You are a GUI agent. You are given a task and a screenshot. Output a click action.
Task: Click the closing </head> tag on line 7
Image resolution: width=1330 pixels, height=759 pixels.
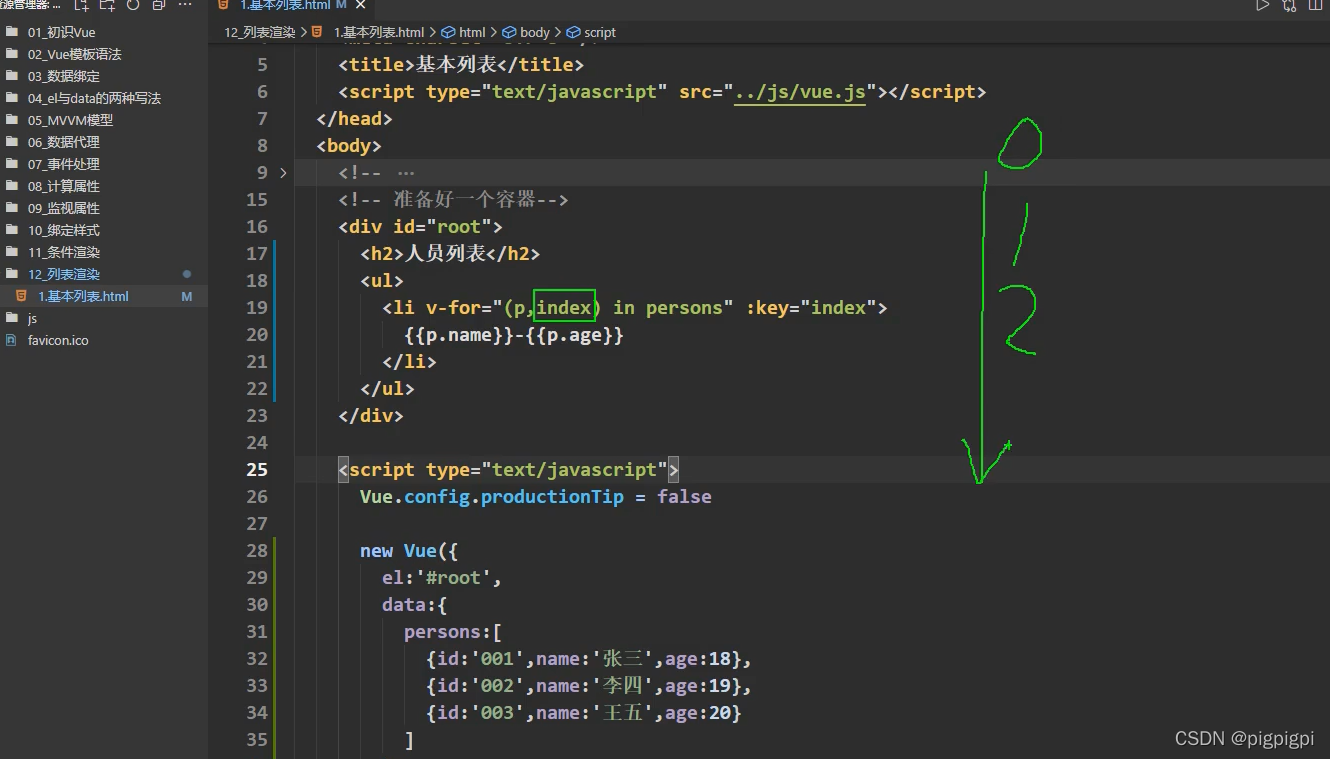pos(354,119)
